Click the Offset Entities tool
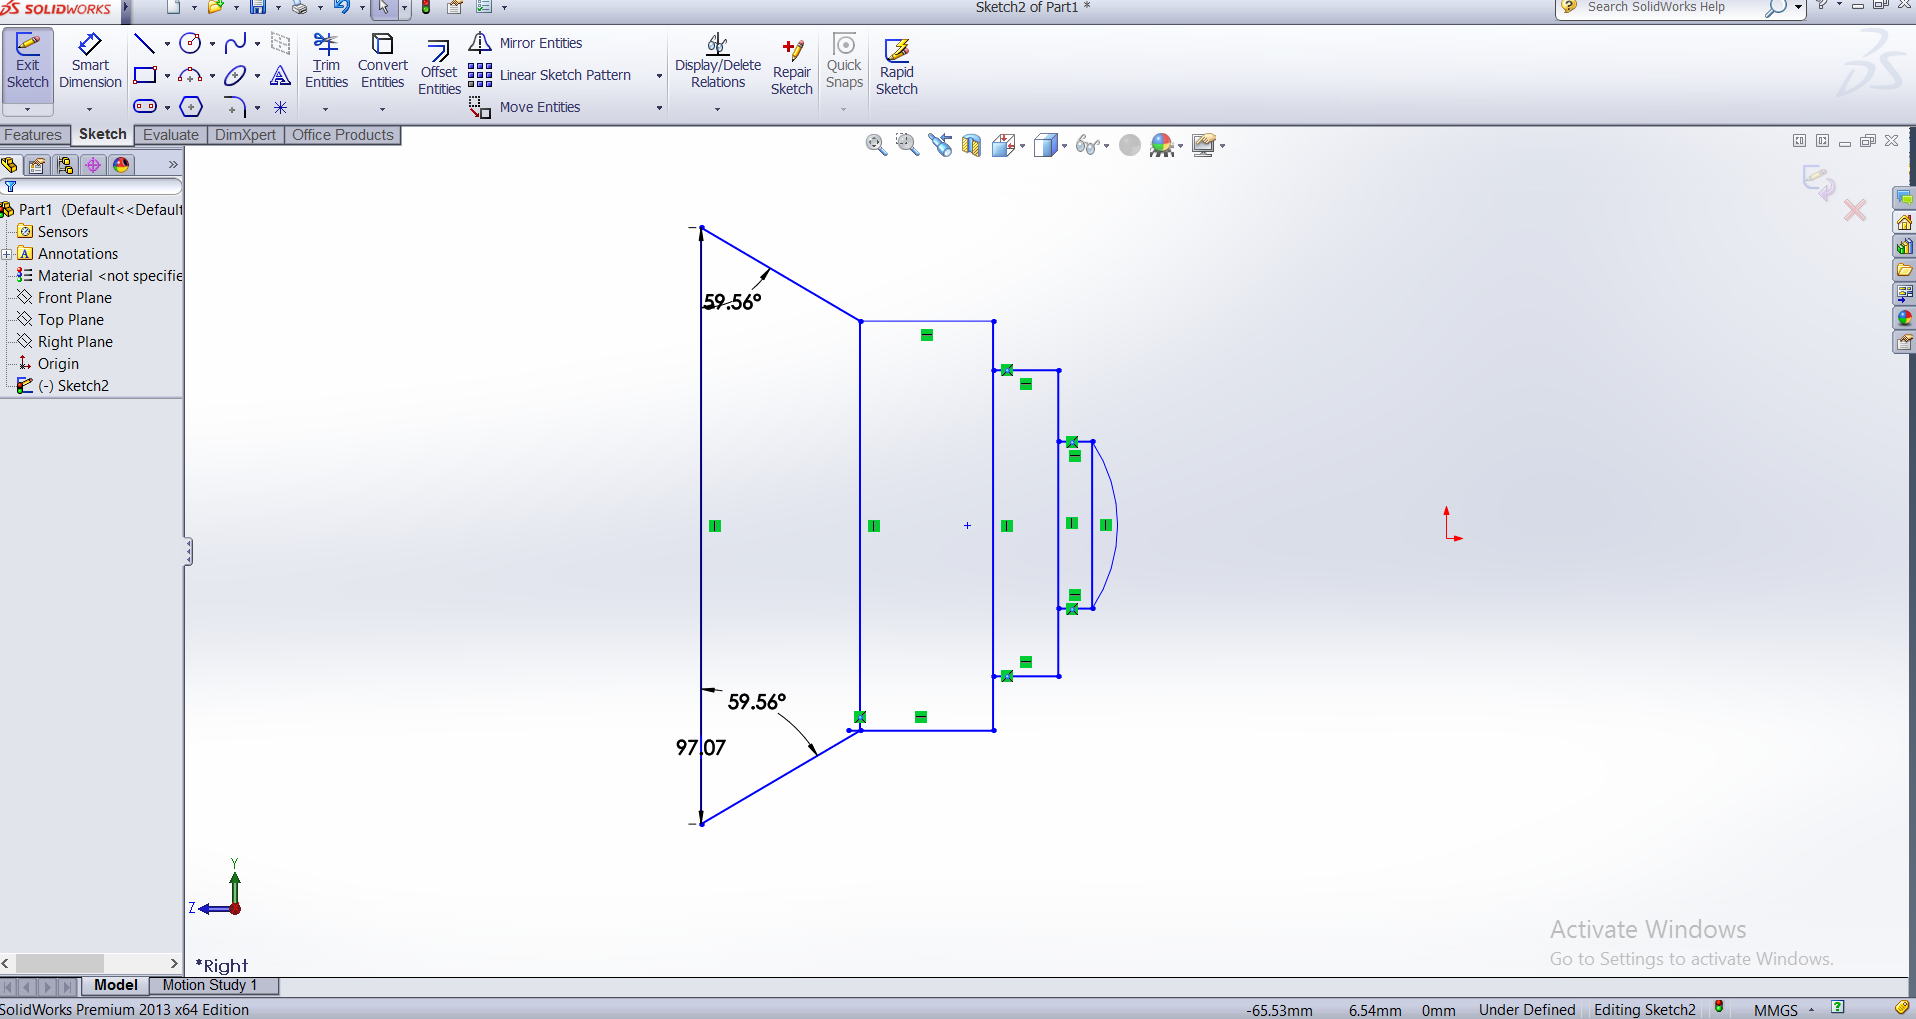 pyautogui.click(x=439, y=68)
